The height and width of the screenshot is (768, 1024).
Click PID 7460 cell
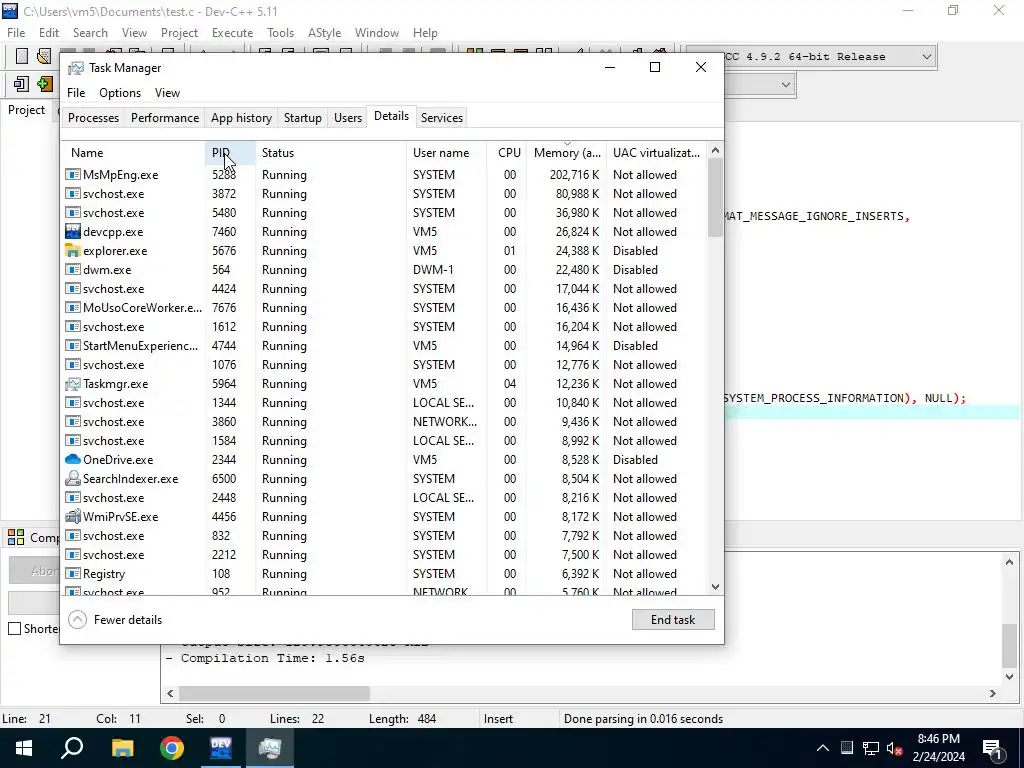tap(224, 232)
